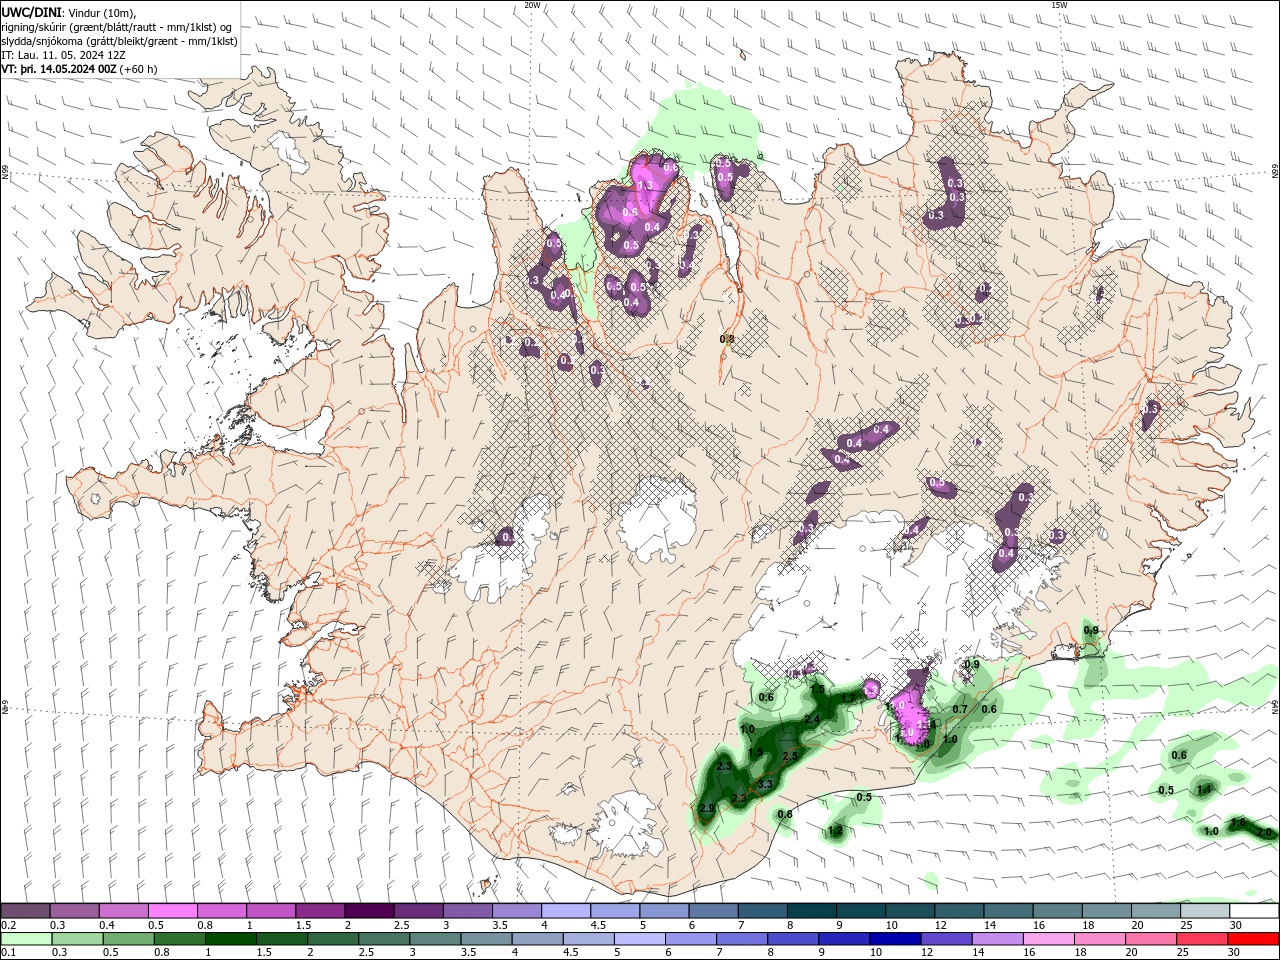Click the dark teal snow swatch between 8 and 9
This screenshot has height=960, width=1280.
point(812,911)
